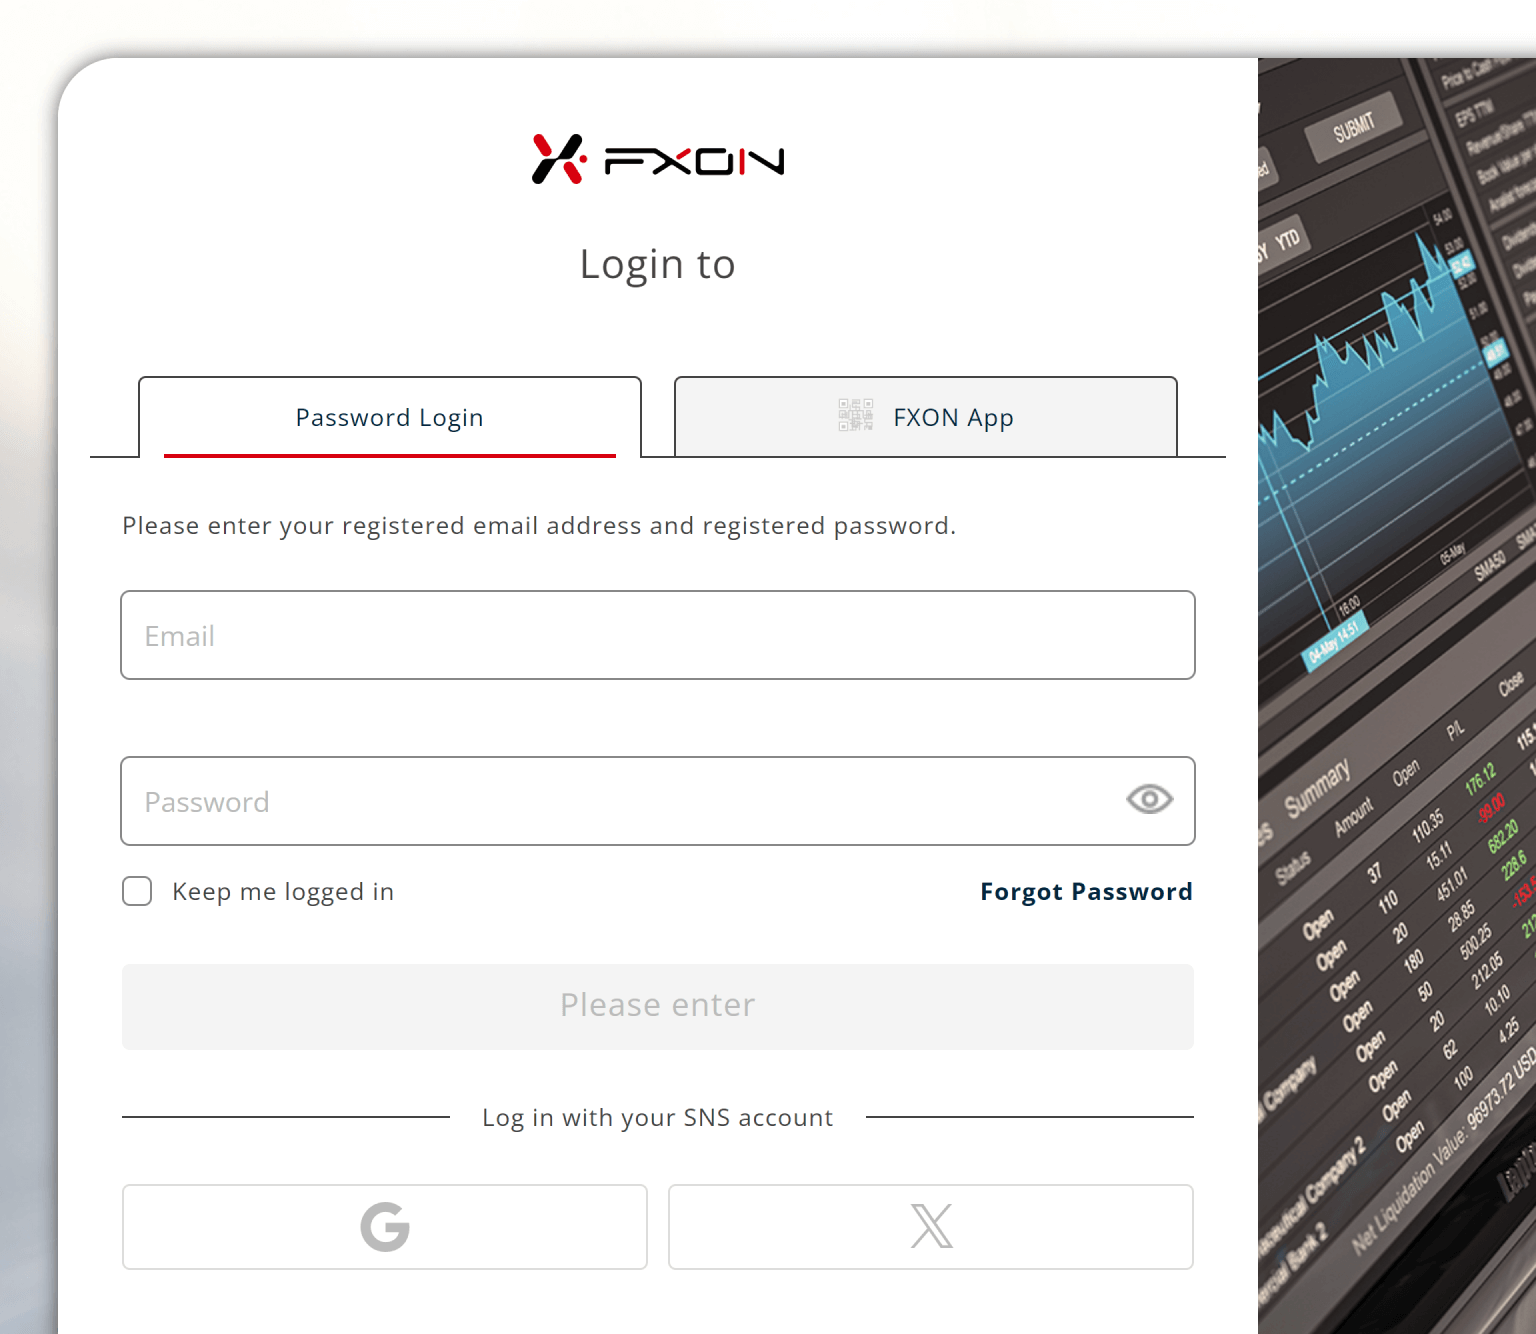The image size is (1536, 1334).
Task: Click the Login to heading text
Action: (x=658, y=265)
